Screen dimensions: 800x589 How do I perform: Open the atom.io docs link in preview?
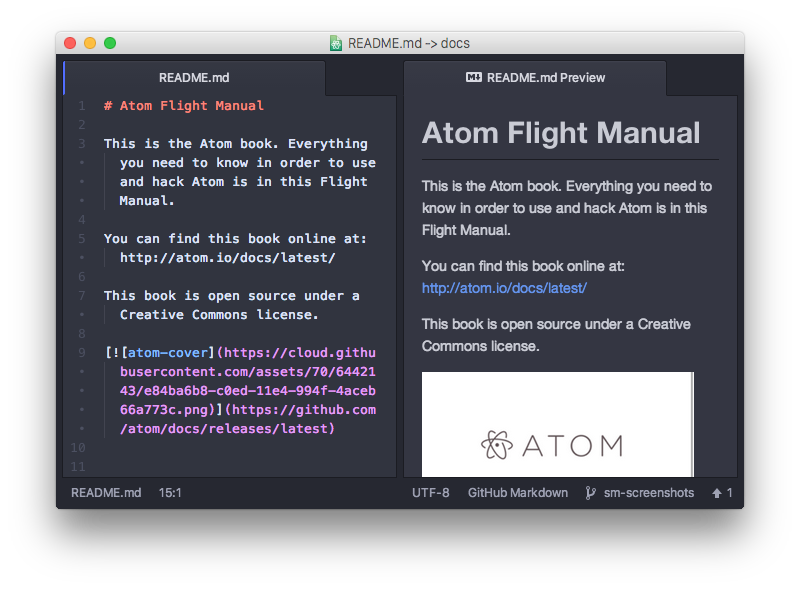click(x=504, y=288)
